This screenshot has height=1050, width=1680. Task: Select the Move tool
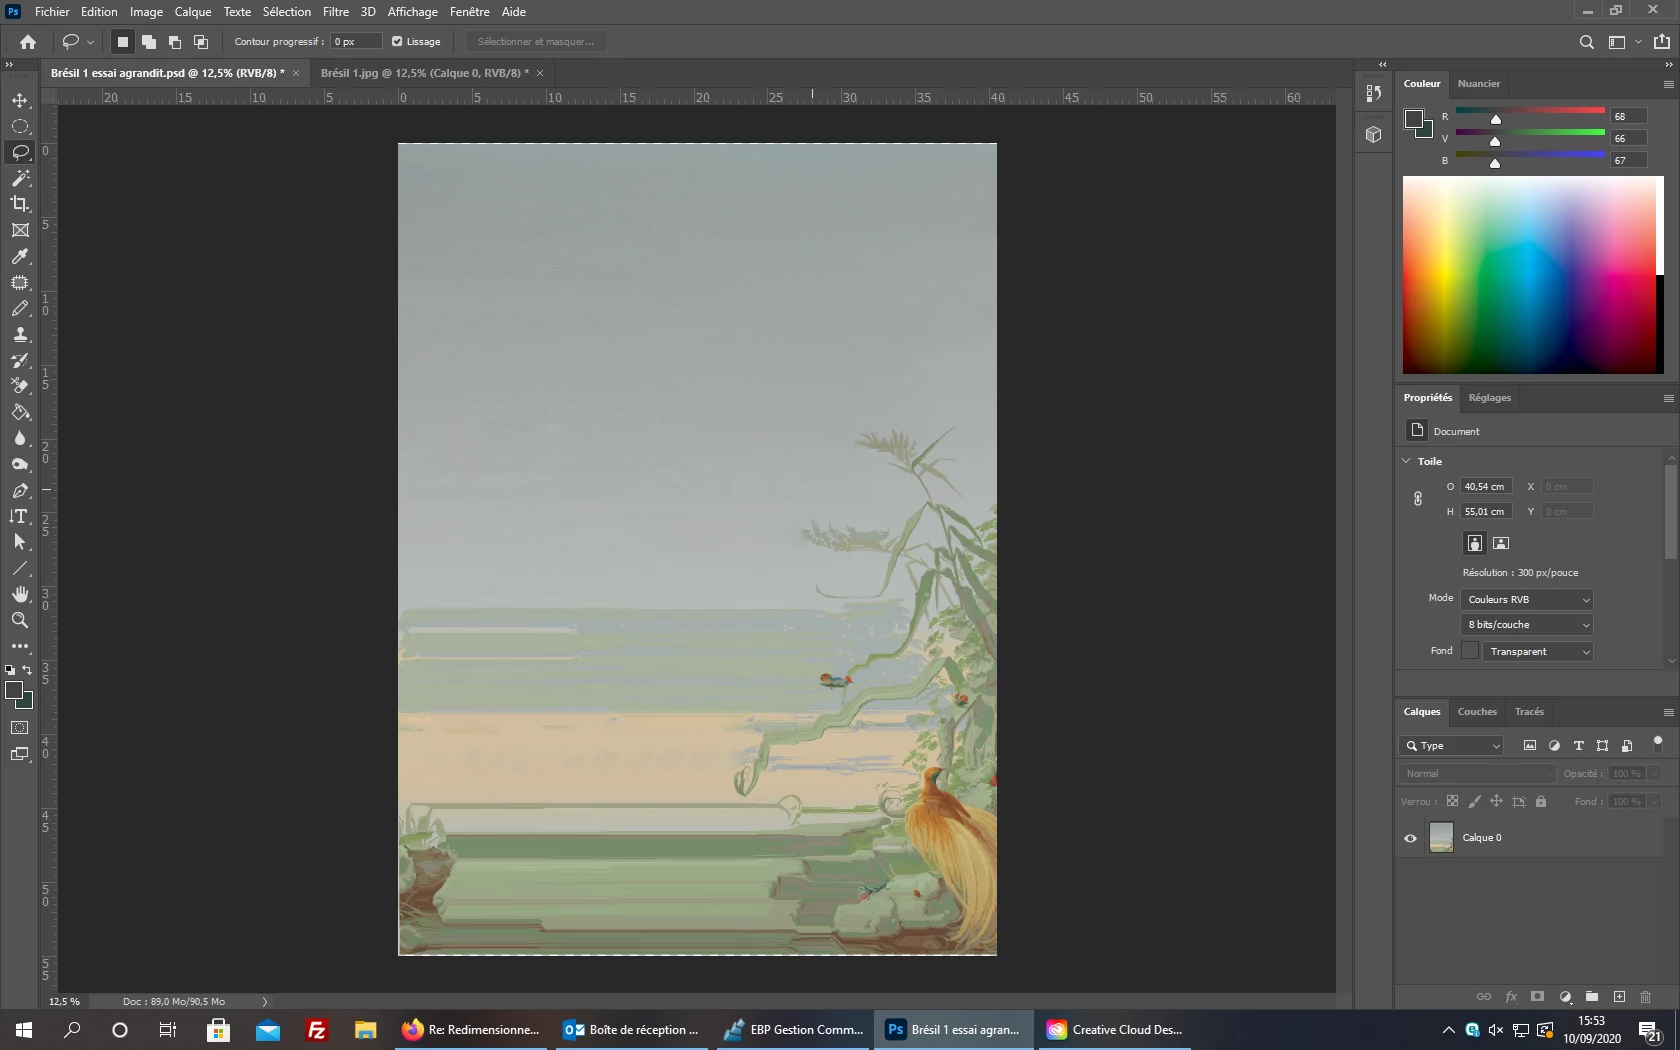pyautogui.click(x=20, y=101)
